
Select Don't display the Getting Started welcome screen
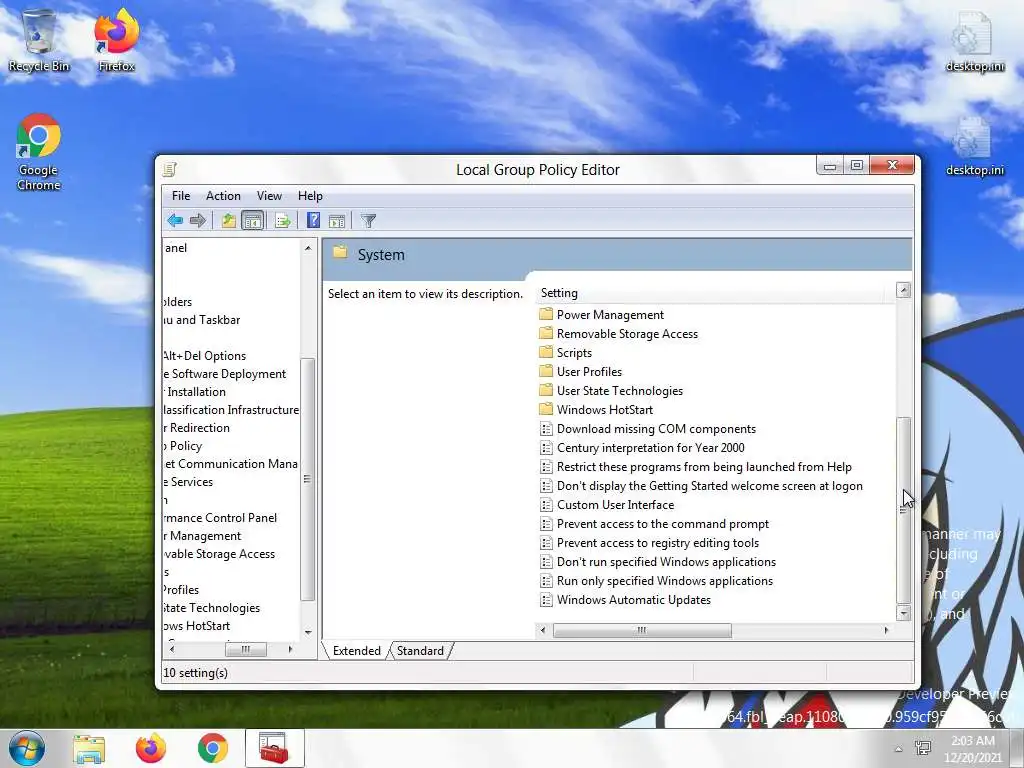click(702, 485)
